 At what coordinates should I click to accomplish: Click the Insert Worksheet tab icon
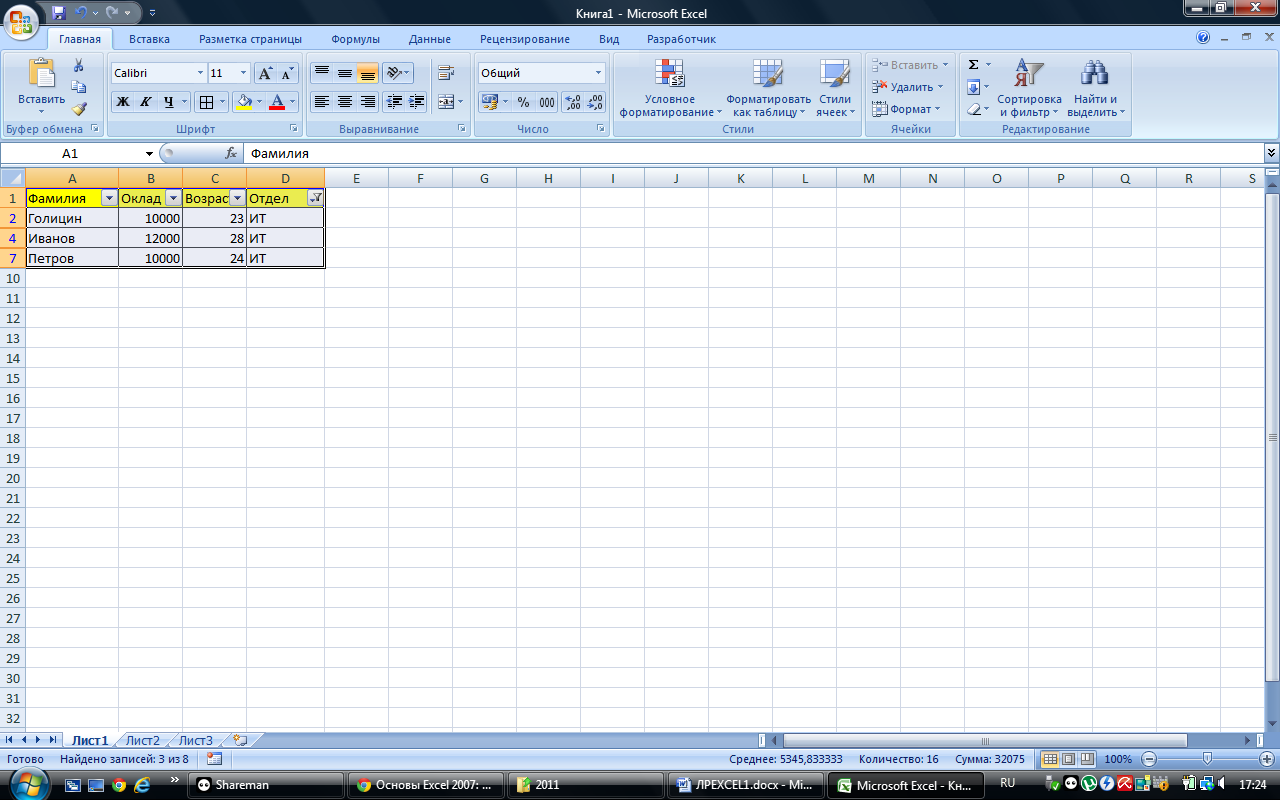pyautogui.click(x=239, y=741)
